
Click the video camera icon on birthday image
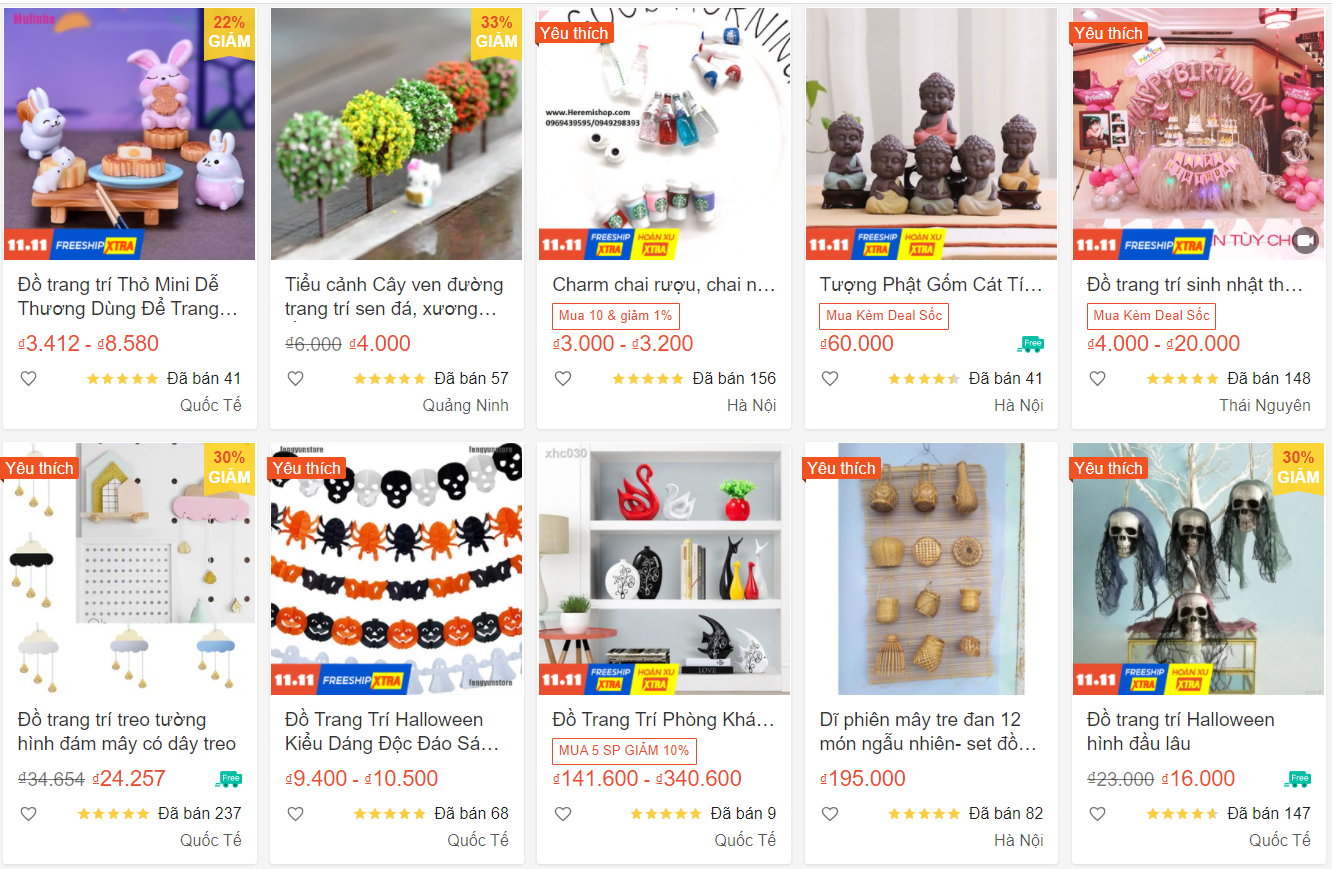(x=1304, y=240)
